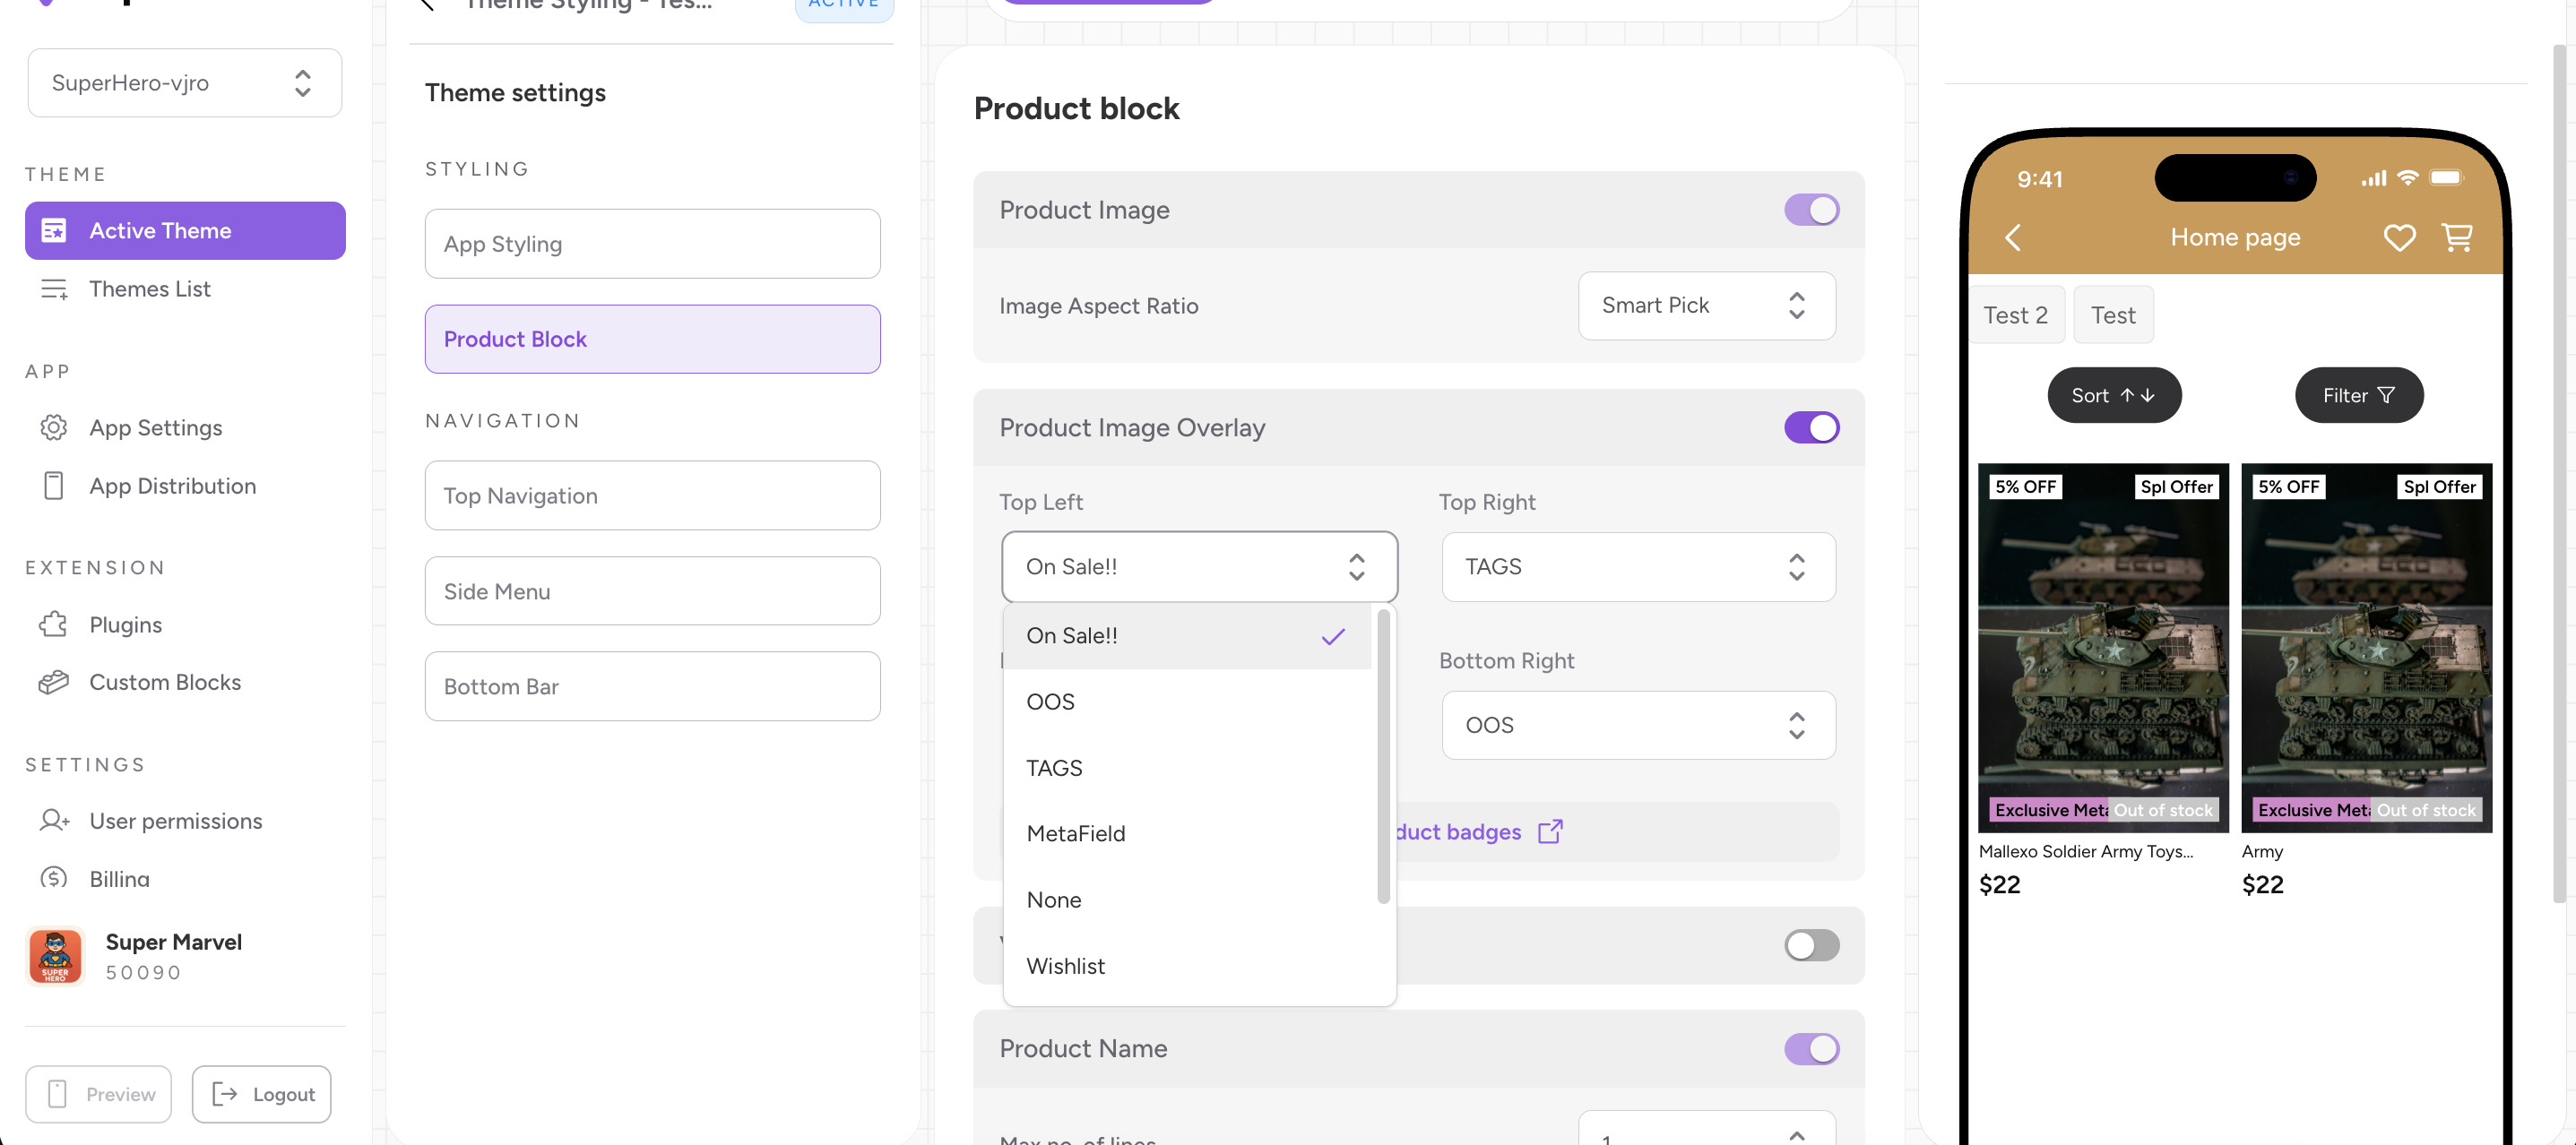The image size is (2576, 1145).
Task: Tap the back arrow on Home page header
Action: pyautogui.click(x=2013, y=237)
